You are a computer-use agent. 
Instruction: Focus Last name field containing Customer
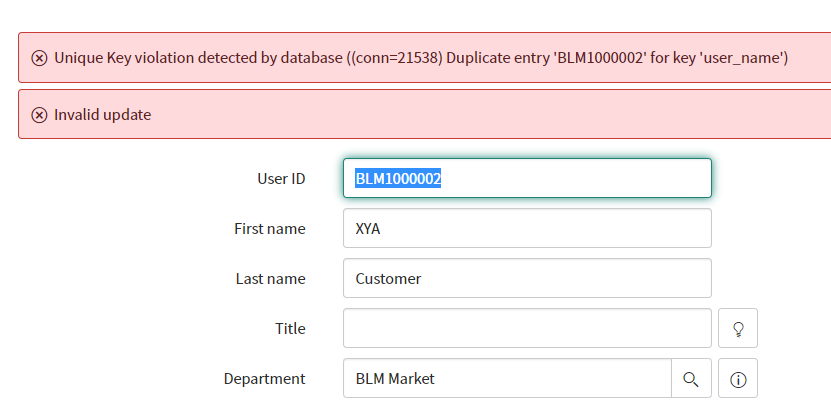(x=527, y=278)
